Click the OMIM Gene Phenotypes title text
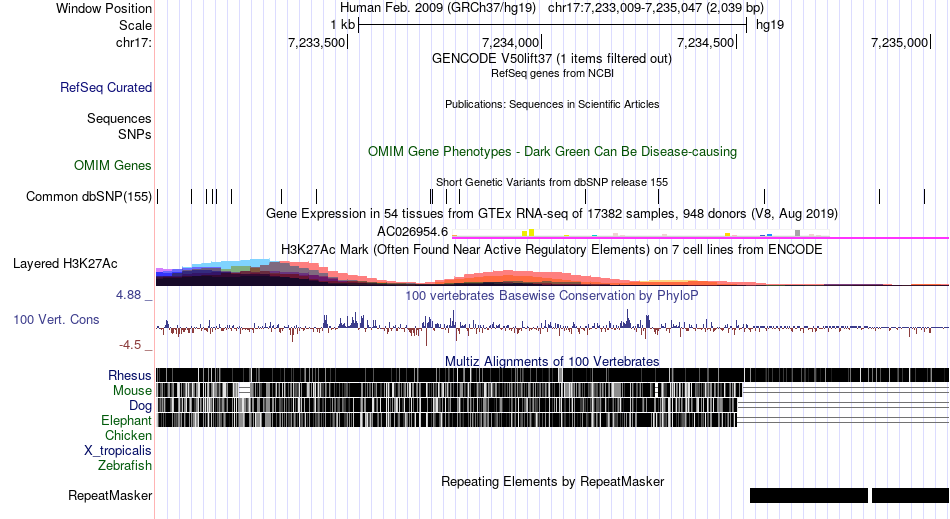This screenshot has height=519, width=950. click(552, 151)
